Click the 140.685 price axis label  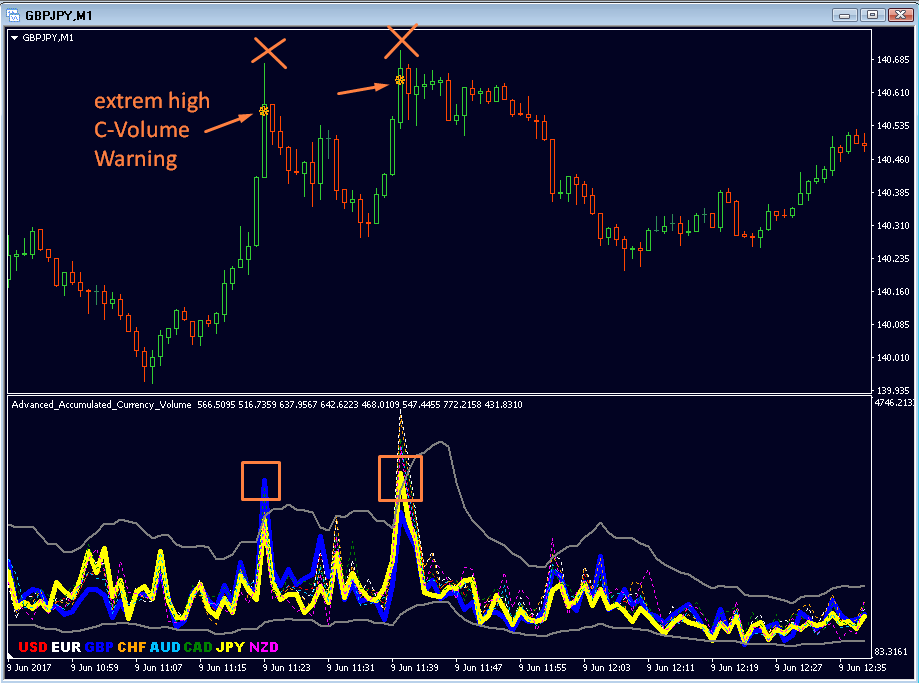893,60
